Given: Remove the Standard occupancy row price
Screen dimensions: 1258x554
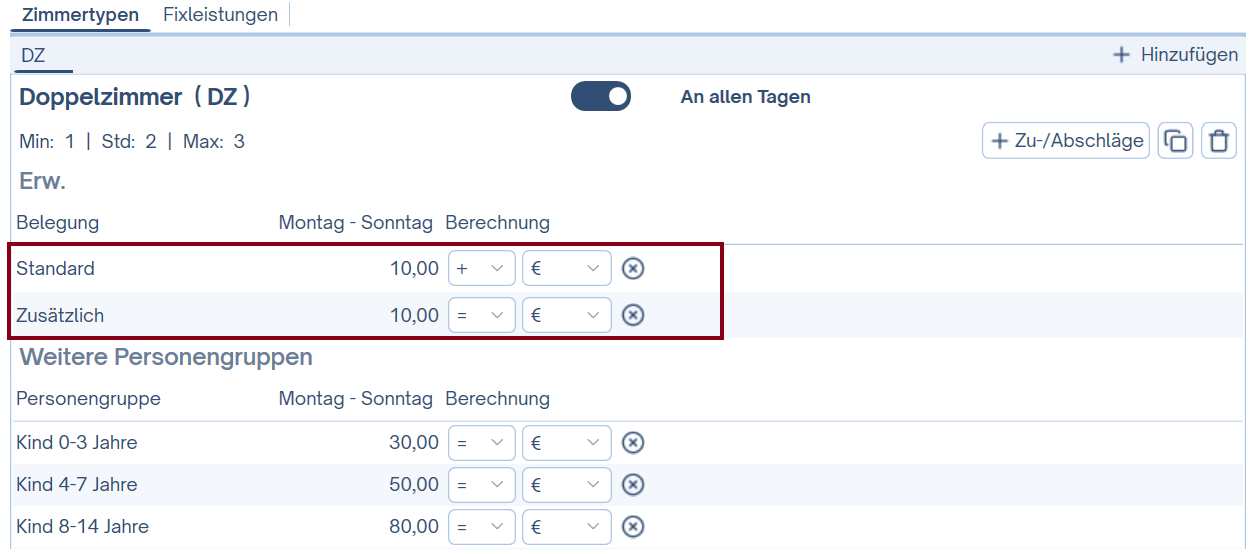Looking at the screenshot, I should click(632, 268).
